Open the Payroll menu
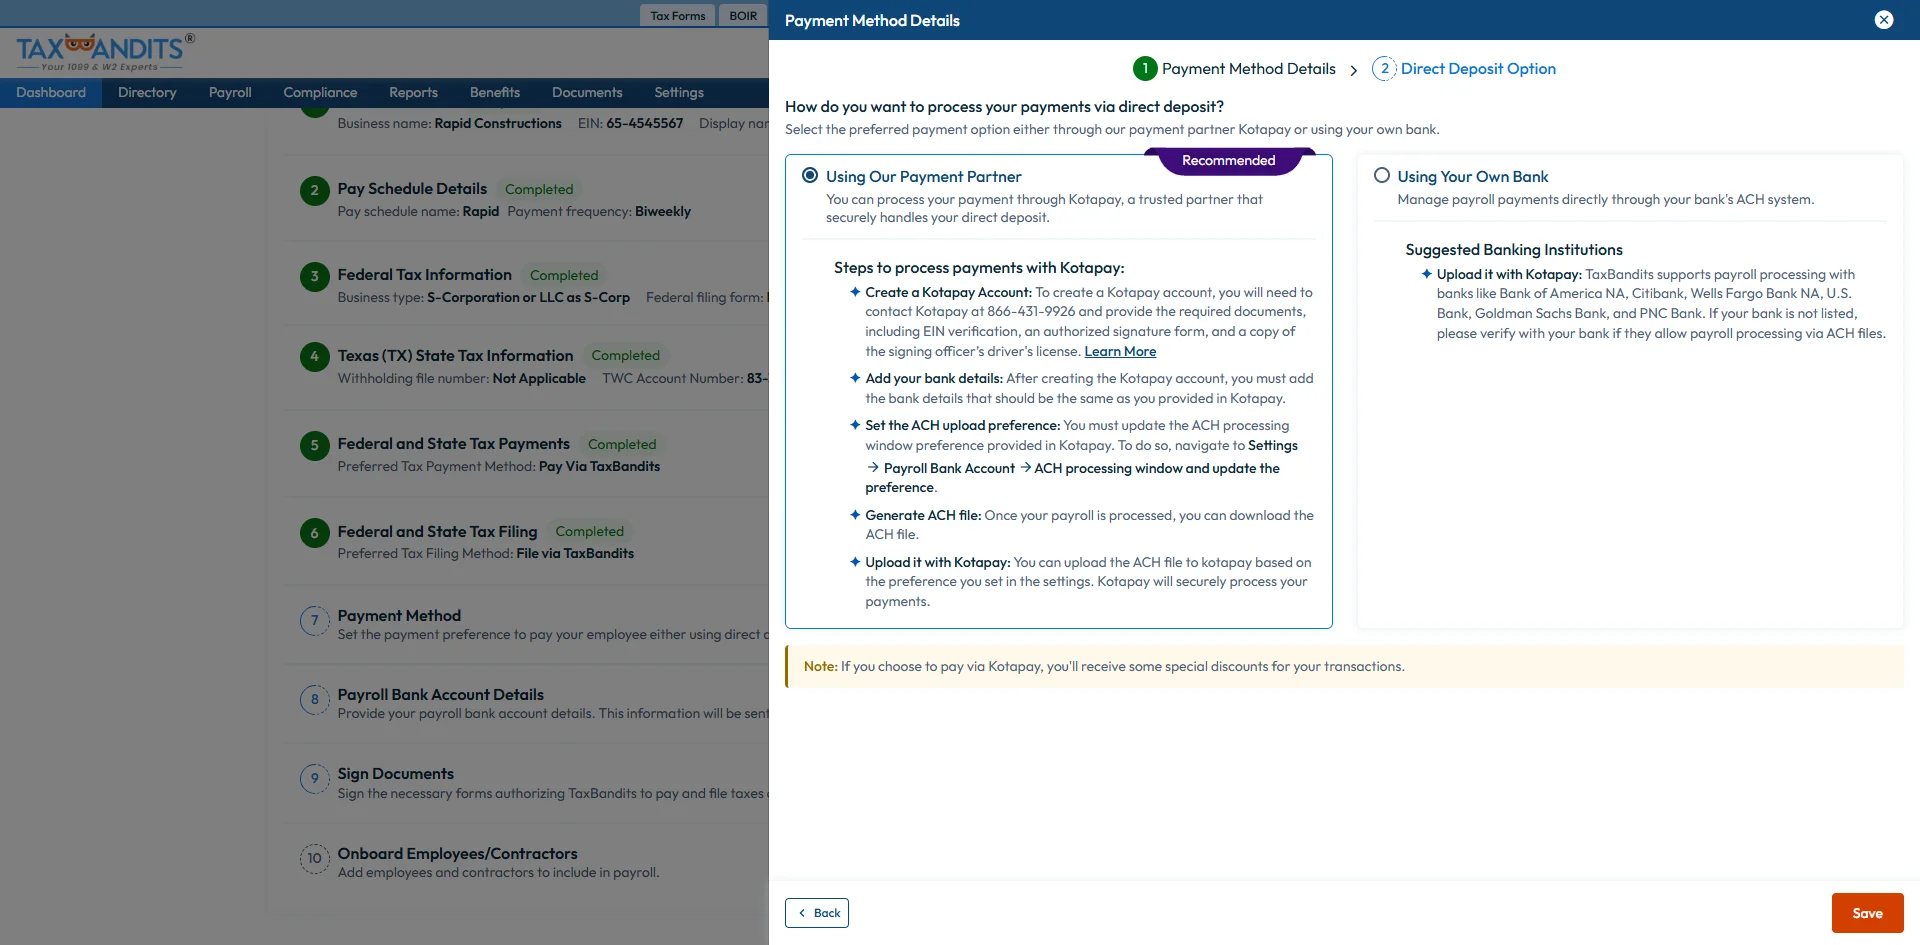This screenshot has height=945, width=1920. tap(230, 93)
